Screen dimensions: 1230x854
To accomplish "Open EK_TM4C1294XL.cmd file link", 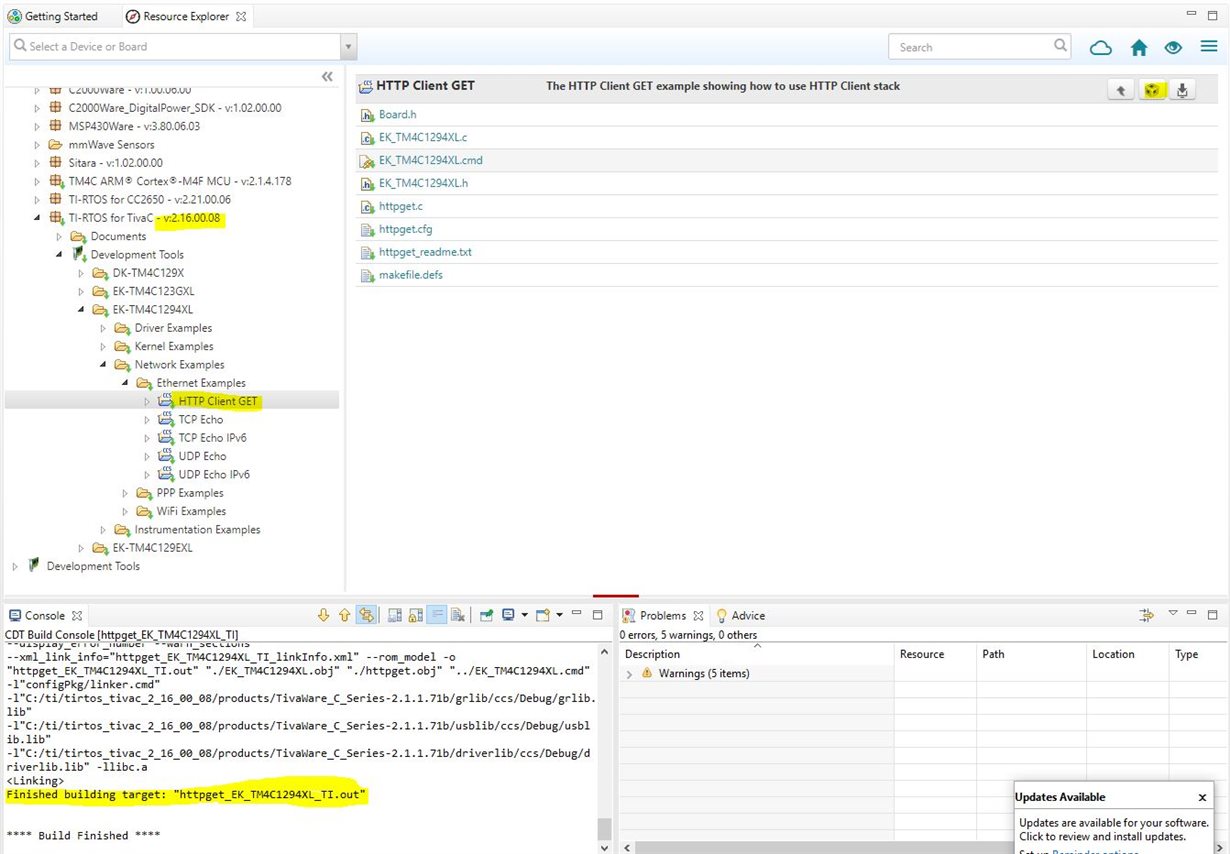I will [430, 160].
